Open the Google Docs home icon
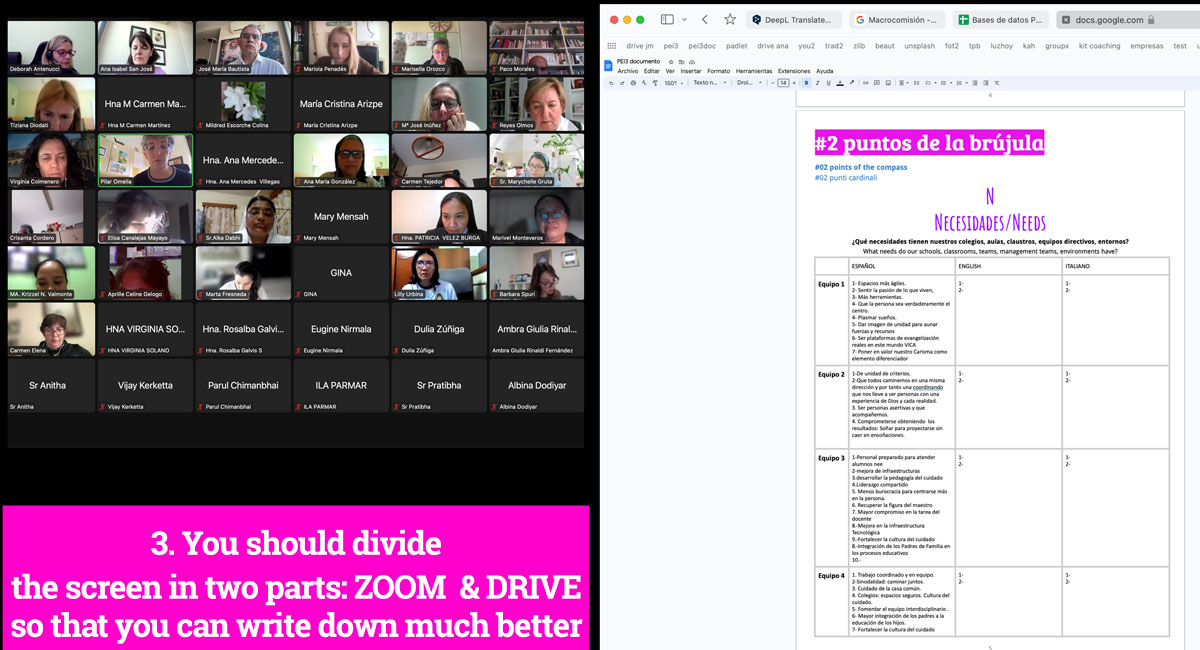This screenshot has height=650, width=1200. (608, 65)
